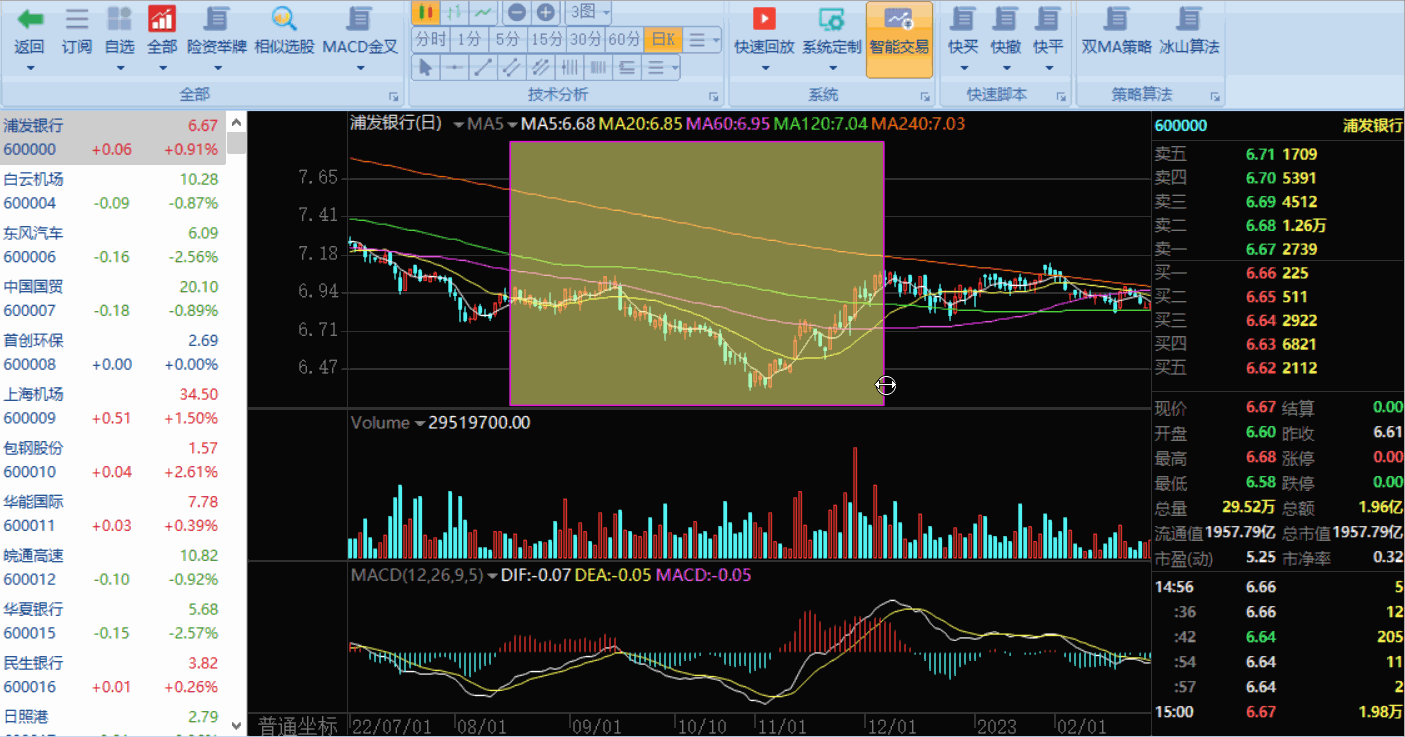Image resolution: width=1405 pixels, height=737 pixels.
Task: Expand the 技术分析 group launcher
Action: [714, 96]
